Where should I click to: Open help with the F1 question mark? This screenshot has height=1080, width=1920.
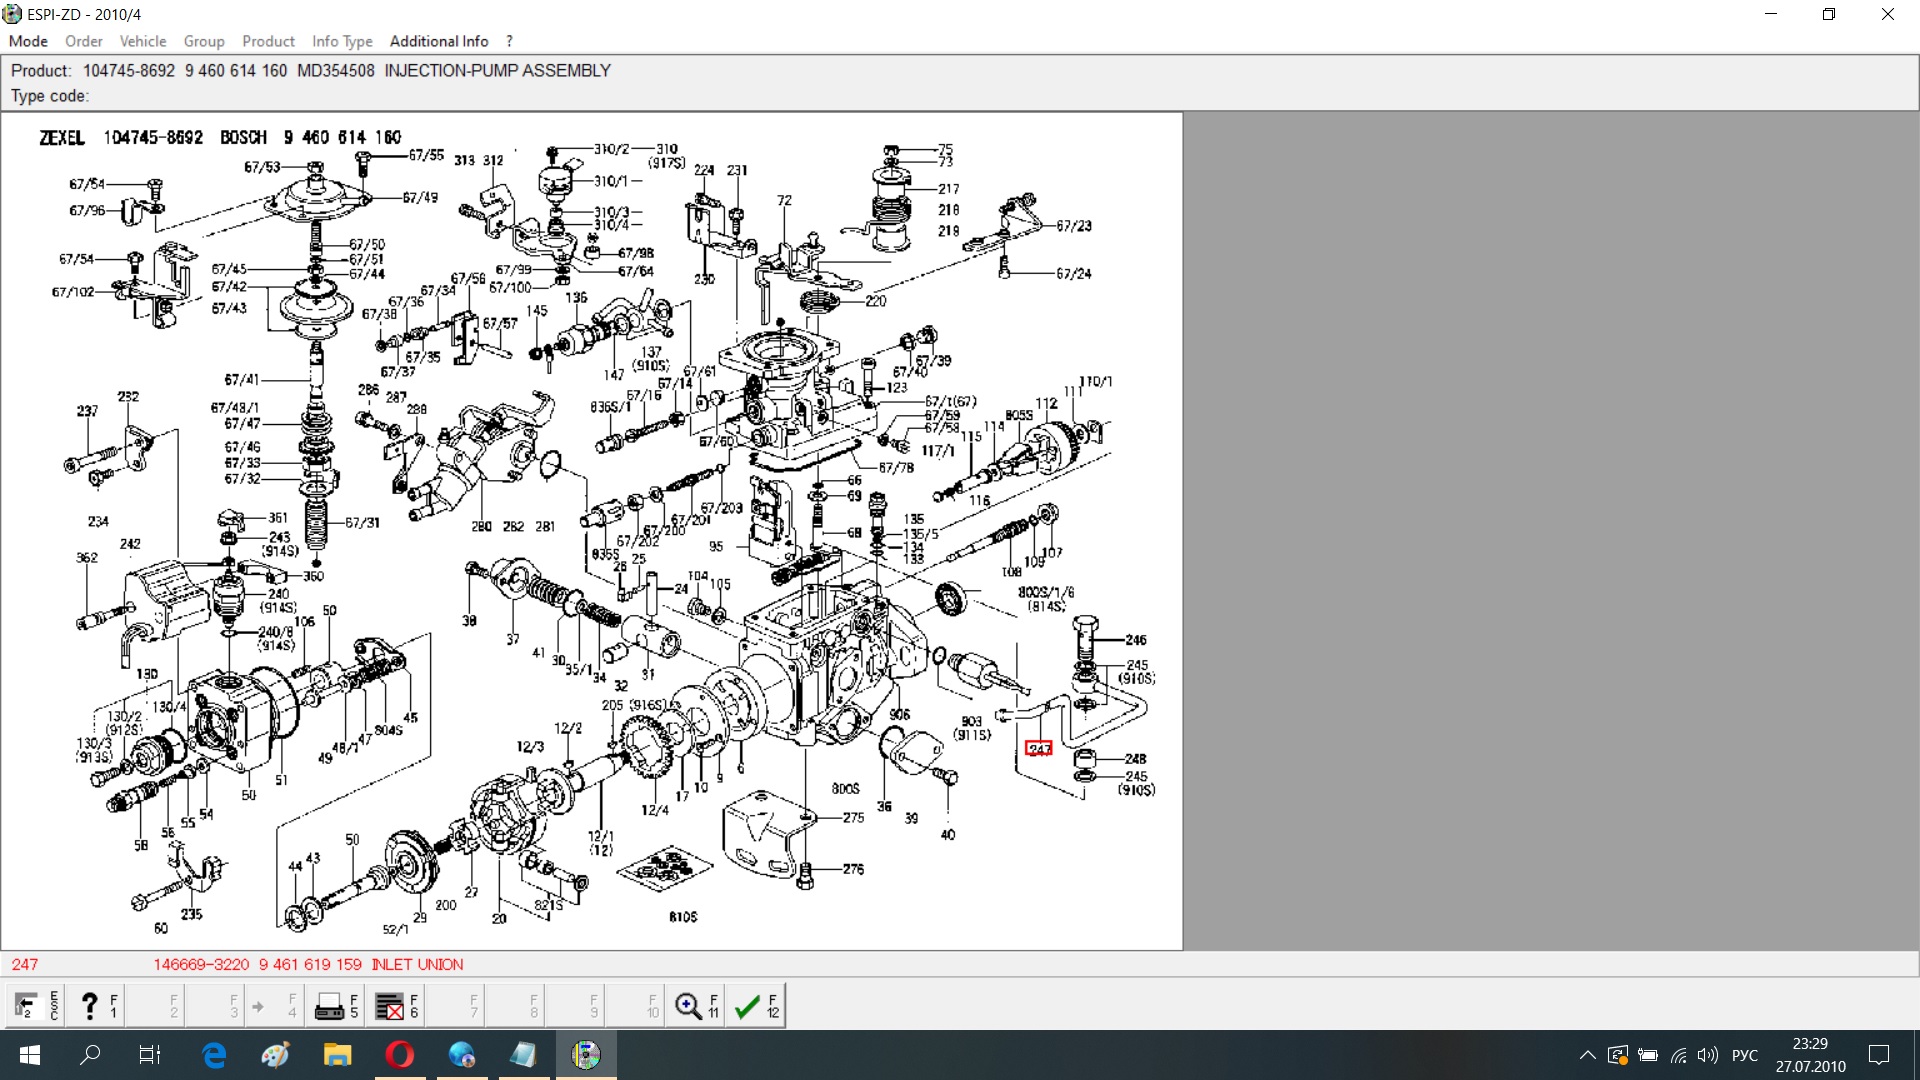click(x=96, y=1006)
